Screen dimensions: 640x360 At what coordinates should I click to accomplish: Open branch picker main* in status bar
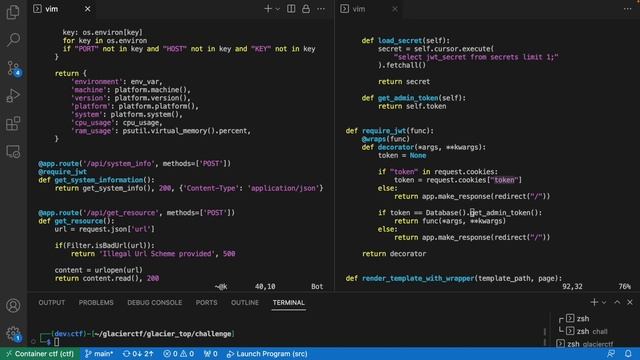(99, 353)
